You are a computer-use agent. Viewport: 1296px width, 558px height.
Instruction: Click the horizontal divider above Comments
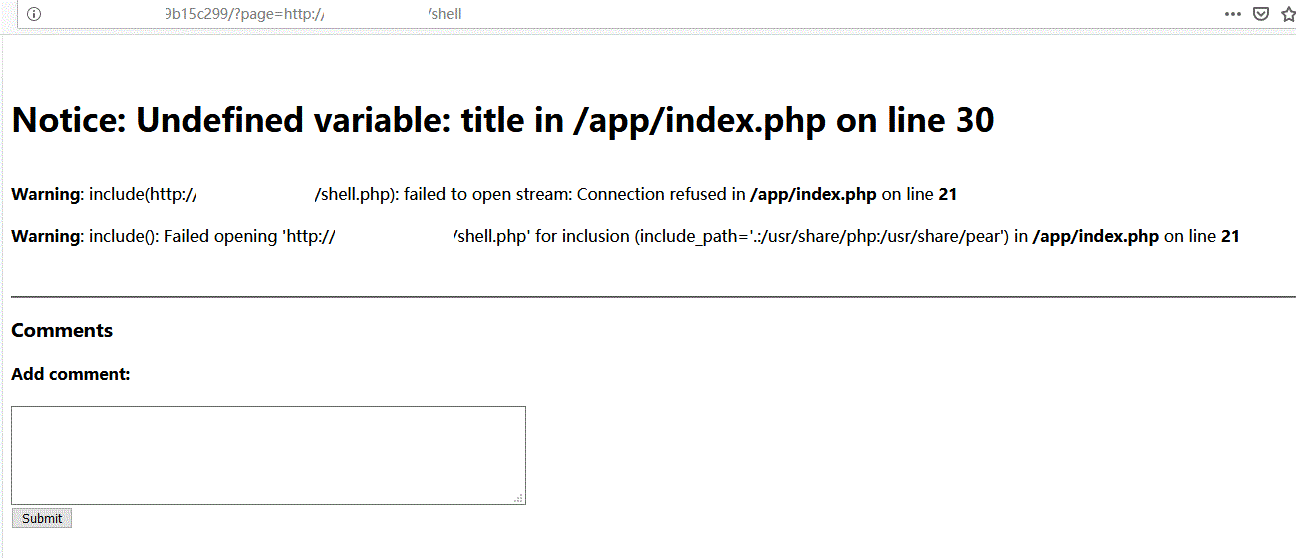click(650, 297)
